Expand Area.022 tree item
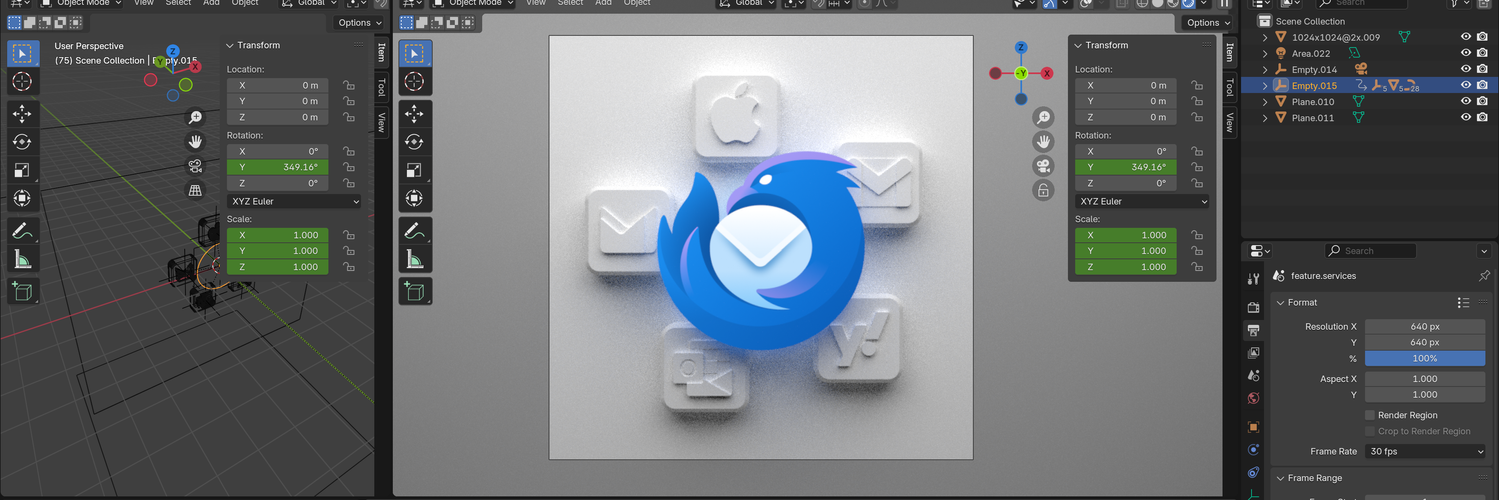The width and height of the screenshot is (1499, 500). click(1265, 53)
